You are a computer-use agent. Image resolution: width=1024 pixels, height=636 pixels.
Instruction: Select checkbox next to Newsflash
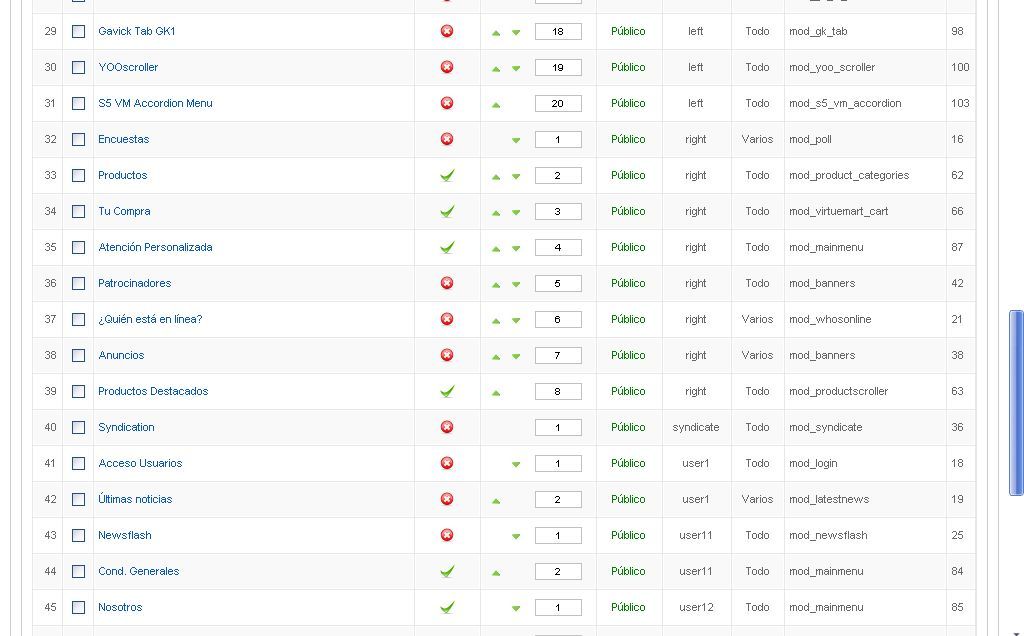(x=78, y=535)
